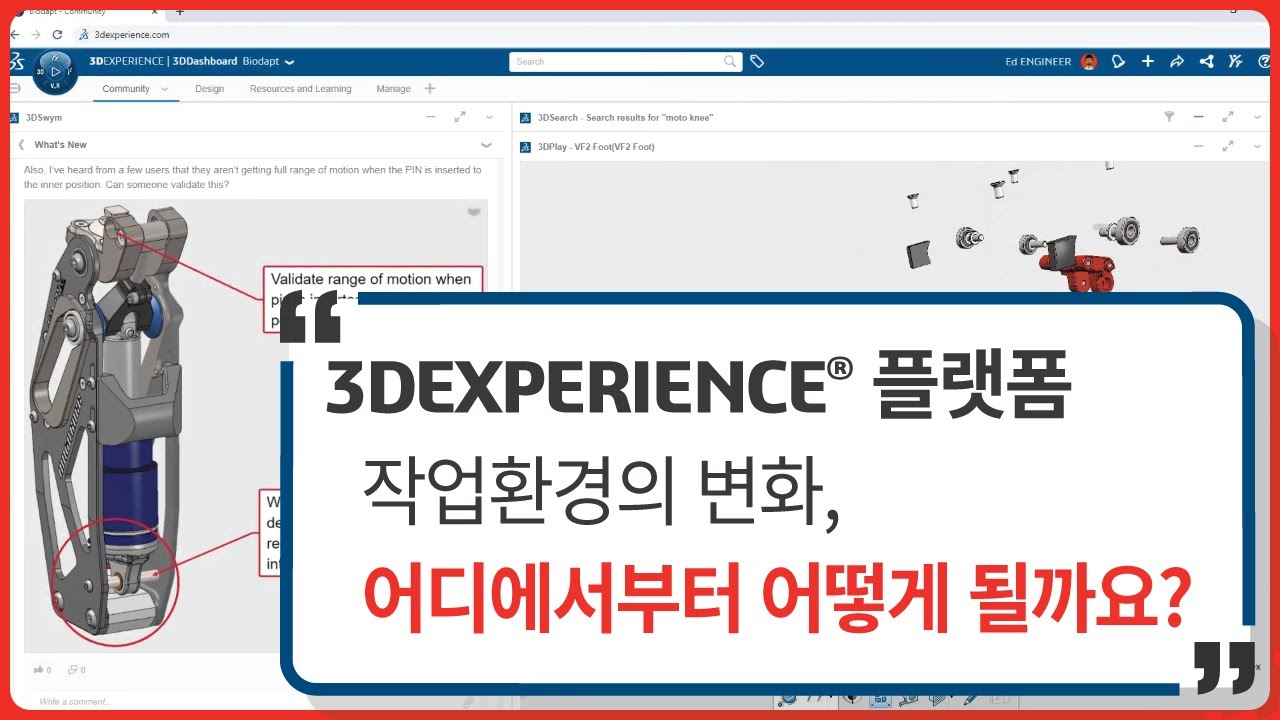Viewport: 1280px width, 720px height.
Task: Minimize the 3DSearch widget
Action: [1198, 117]
